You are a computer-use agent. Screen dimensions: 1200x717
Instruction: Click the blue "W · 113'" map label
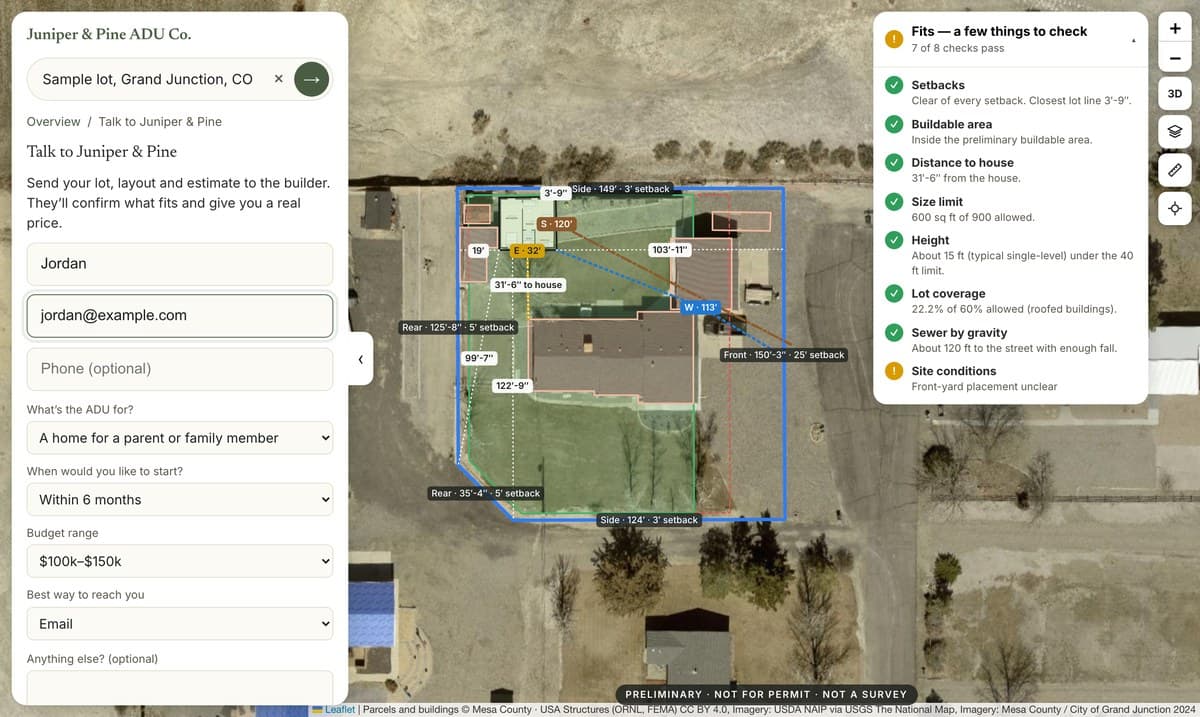click(701, 307)
